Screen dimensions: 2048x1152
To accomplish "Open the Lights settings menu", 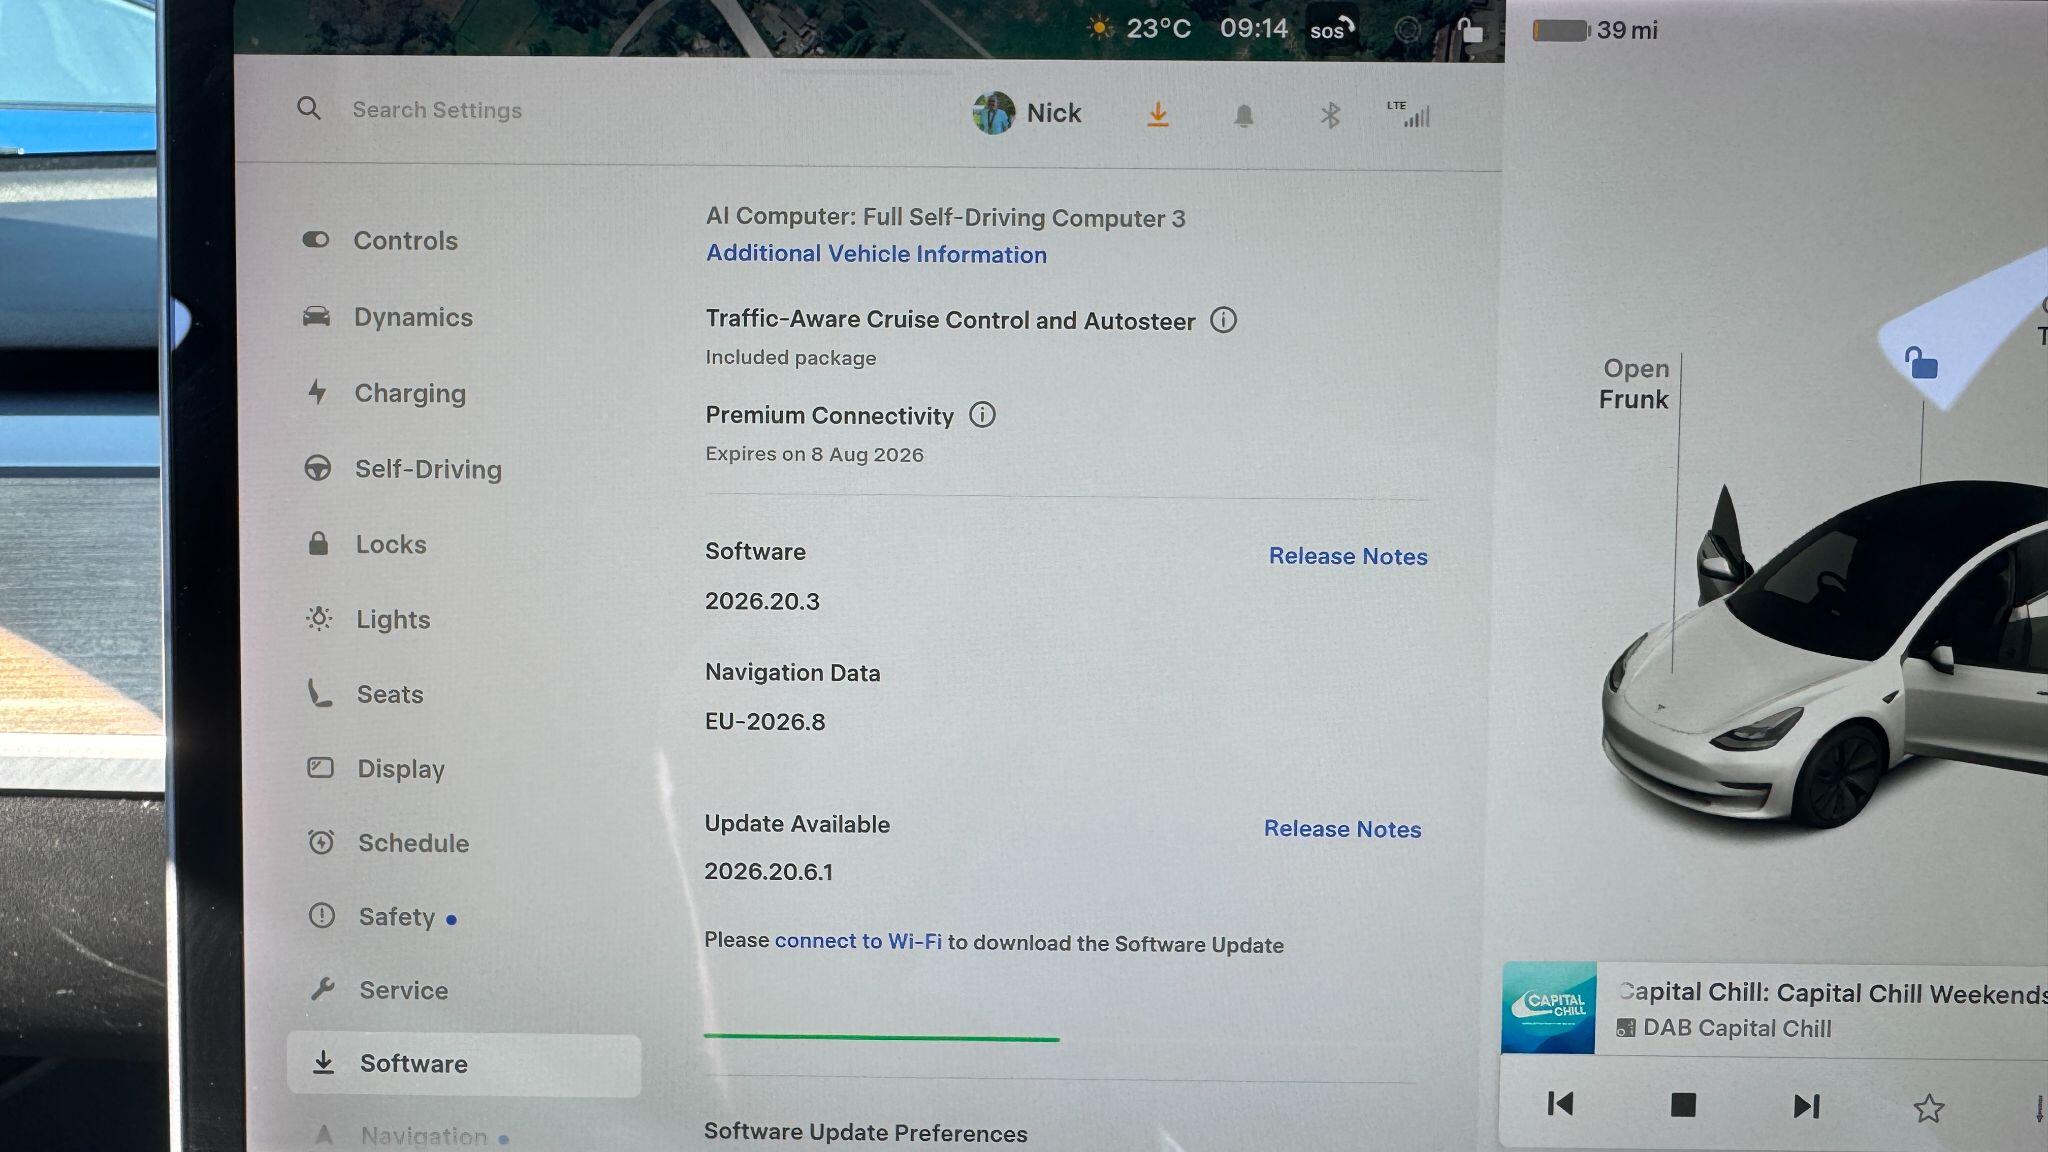I will coord(368,619).
